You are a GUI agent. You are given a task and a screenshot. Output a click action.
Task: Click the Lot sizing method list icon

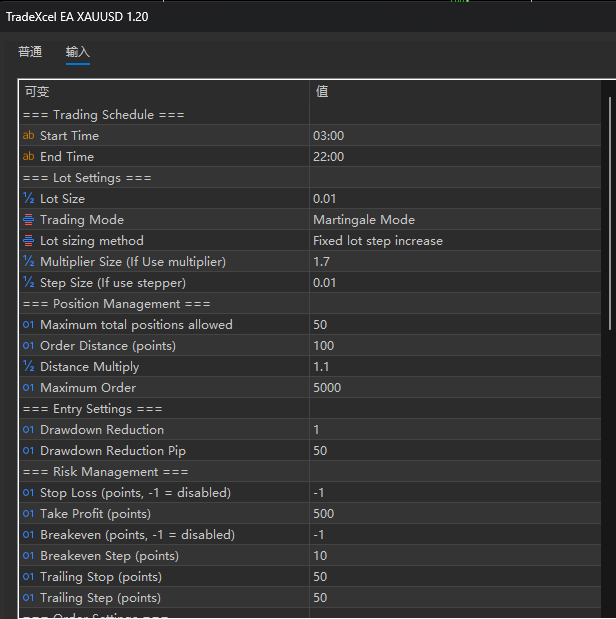28,241
